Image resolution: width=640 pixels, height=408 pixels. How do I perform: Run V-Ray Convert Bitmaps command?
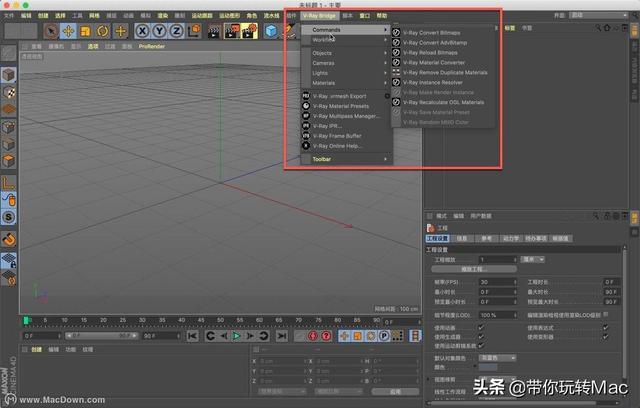(x=443, y=33)
